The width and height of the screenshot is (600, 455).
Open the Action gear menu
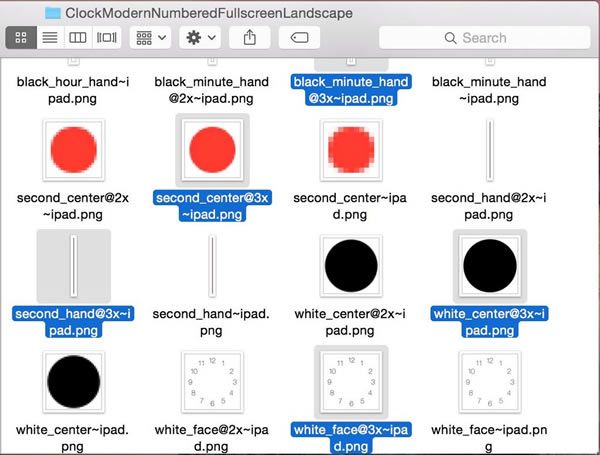click(199, 38)
